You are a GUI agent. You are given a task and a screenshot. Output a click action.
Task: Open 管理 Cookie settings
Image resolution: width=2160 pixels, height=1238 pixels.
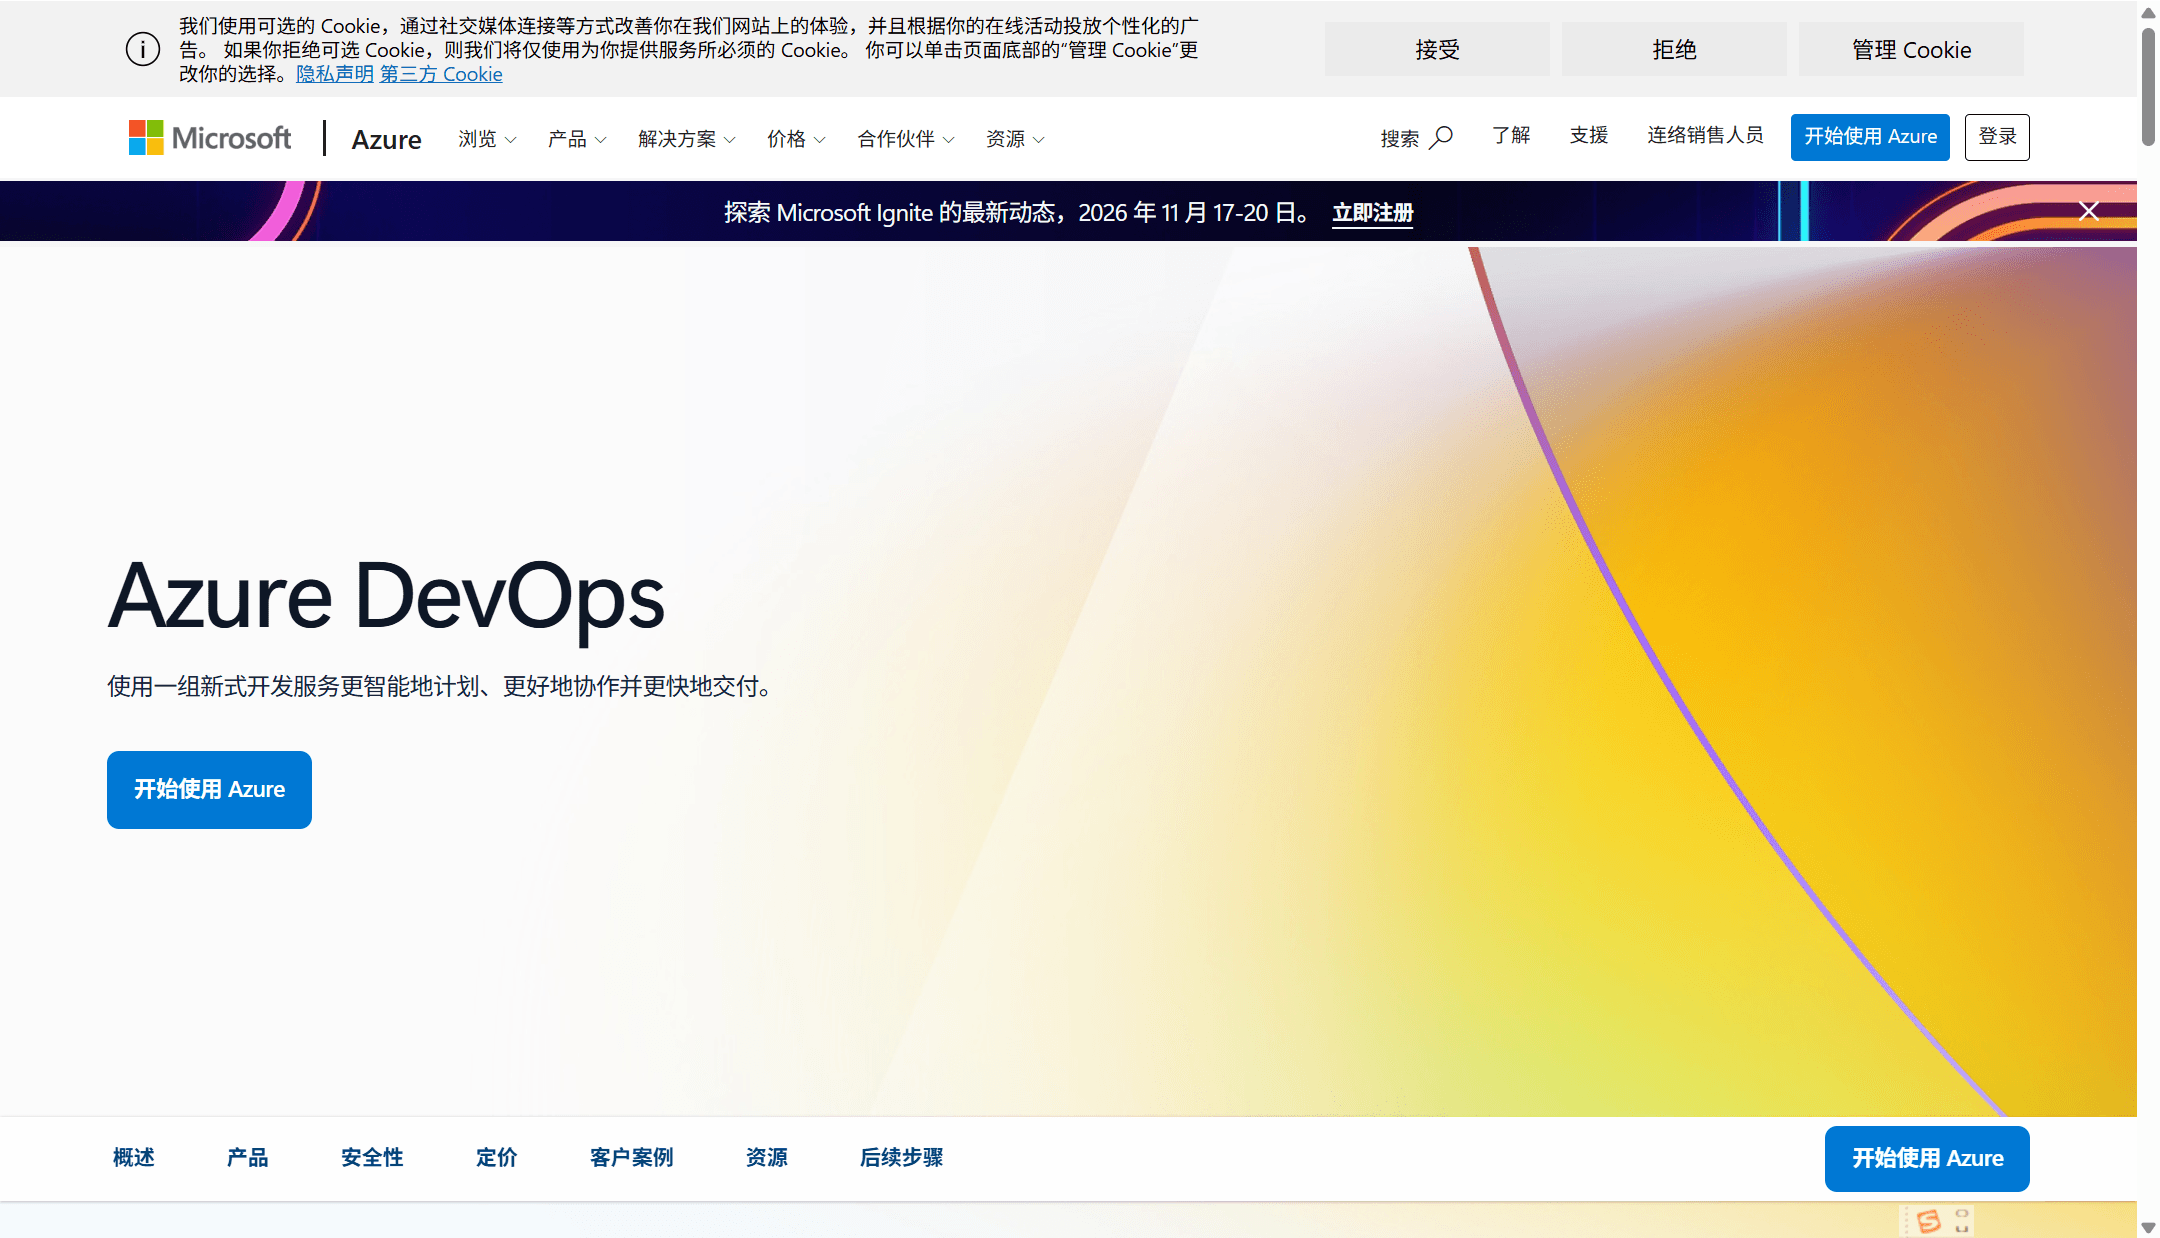tap(1911, 49)
